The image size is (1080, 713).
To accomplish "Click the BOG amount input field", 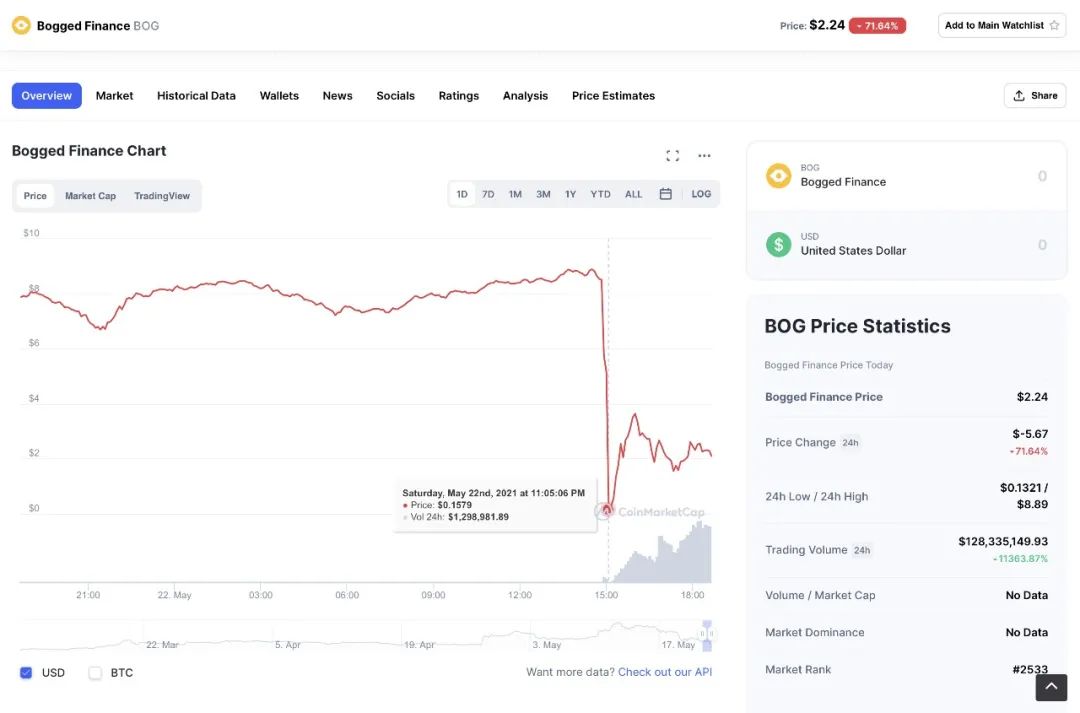I will coord(990,176).
